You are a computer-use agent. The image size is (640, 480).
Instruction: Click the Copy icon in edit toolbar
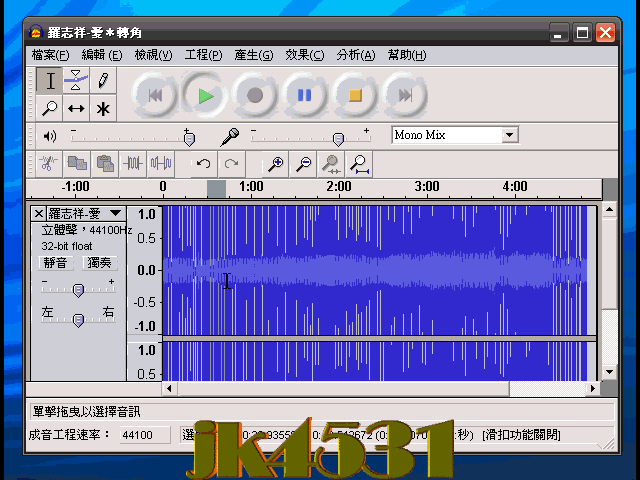click(x=77, y=164)
